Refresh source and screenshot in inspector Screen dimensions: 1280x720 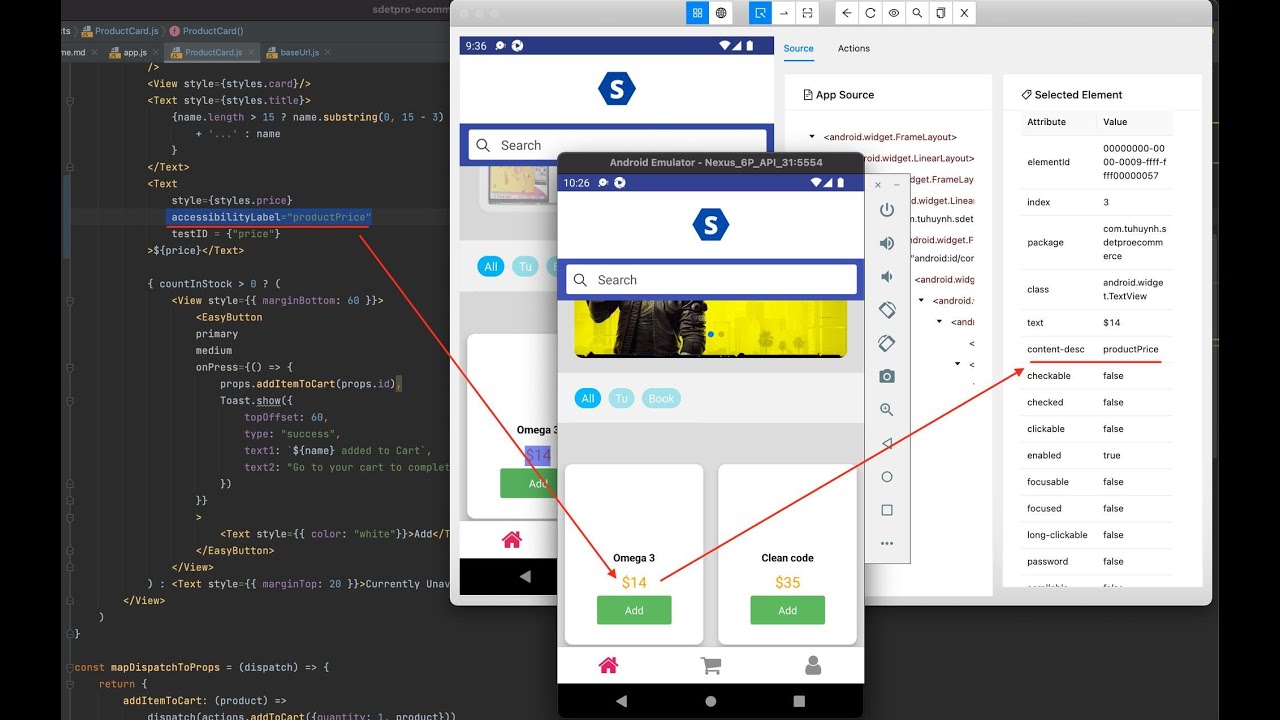click(x=870, y=13)
